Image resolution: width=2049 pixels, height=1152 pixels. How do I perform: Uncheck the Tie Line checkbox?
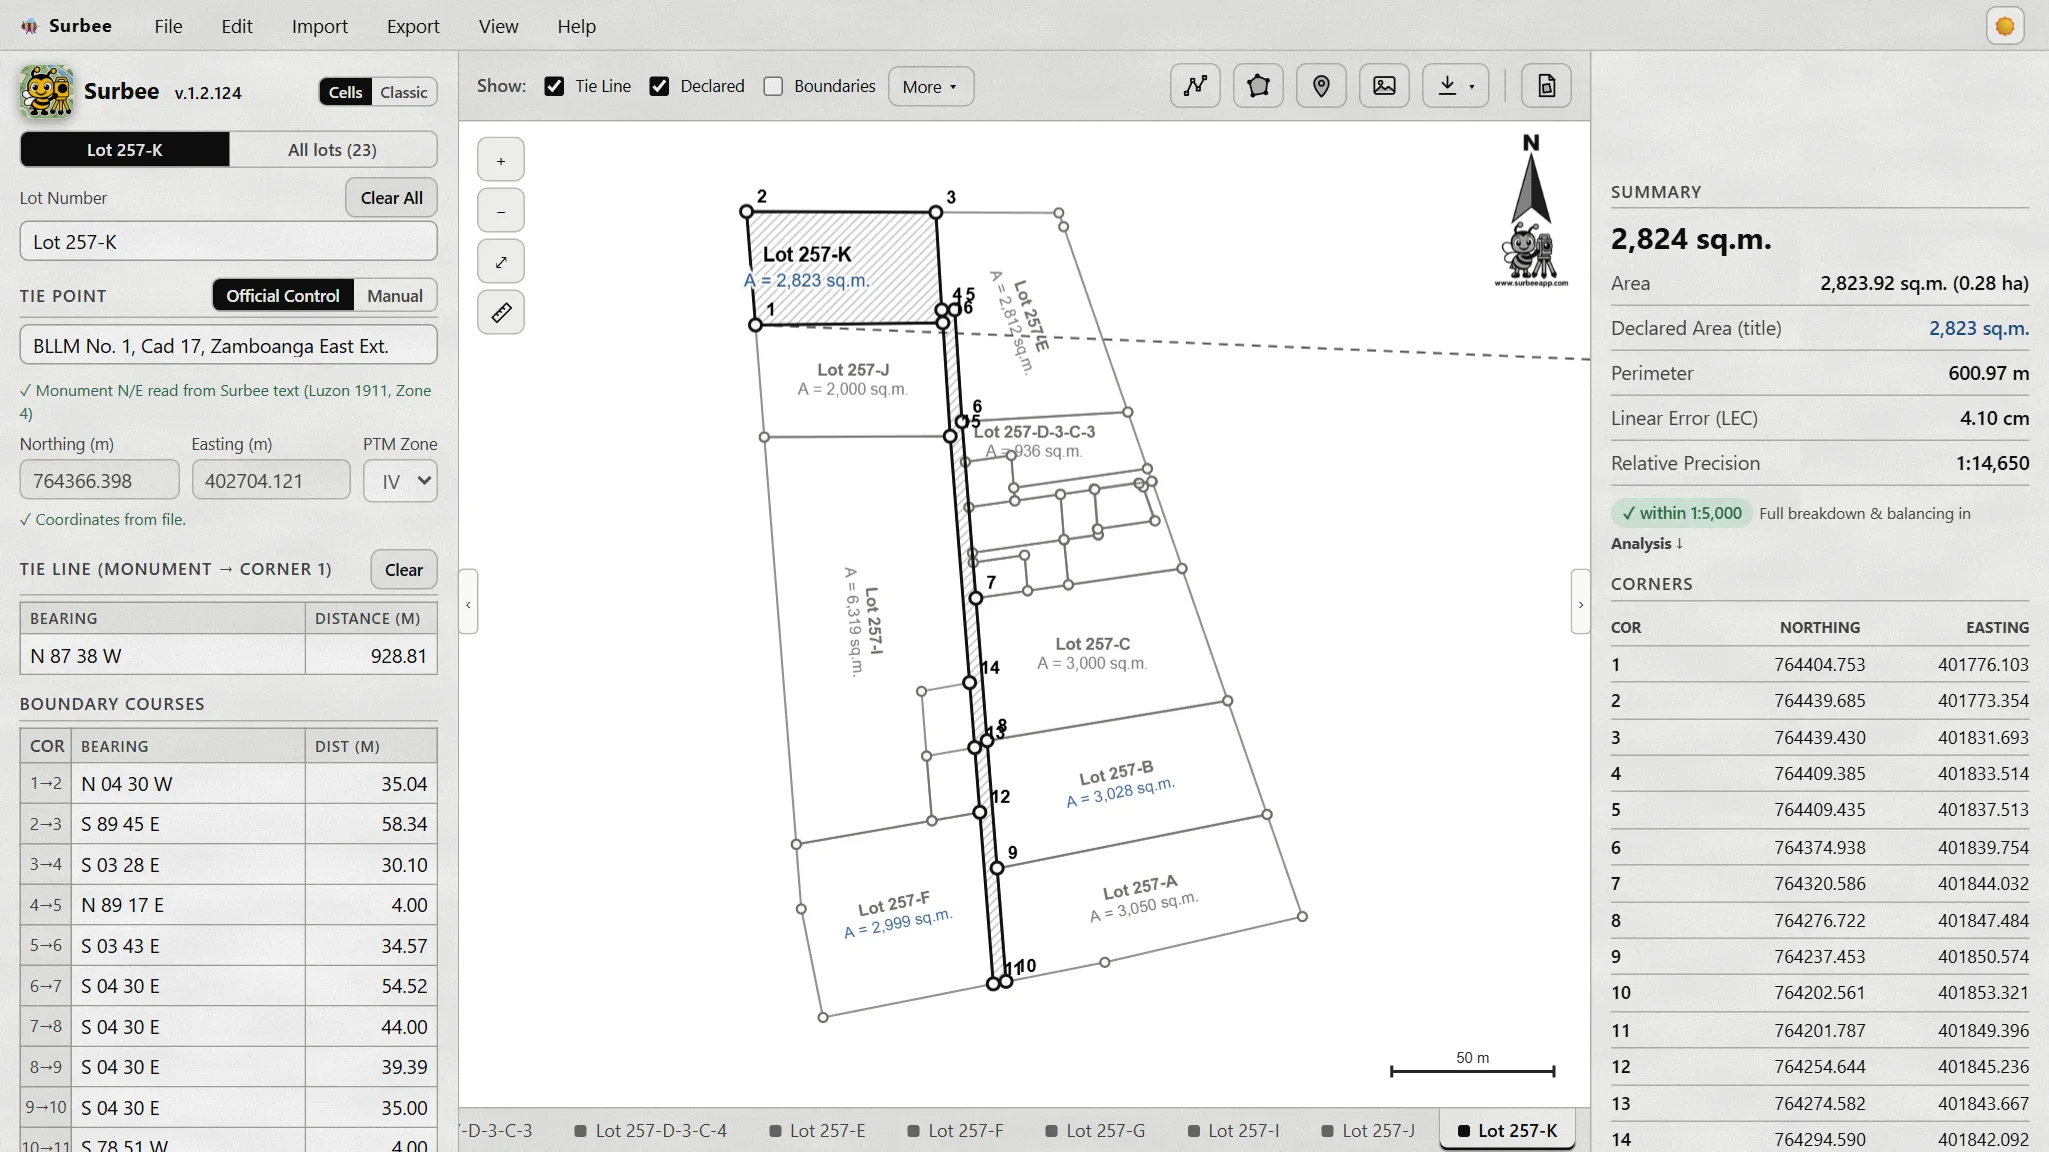click(554, 86)
